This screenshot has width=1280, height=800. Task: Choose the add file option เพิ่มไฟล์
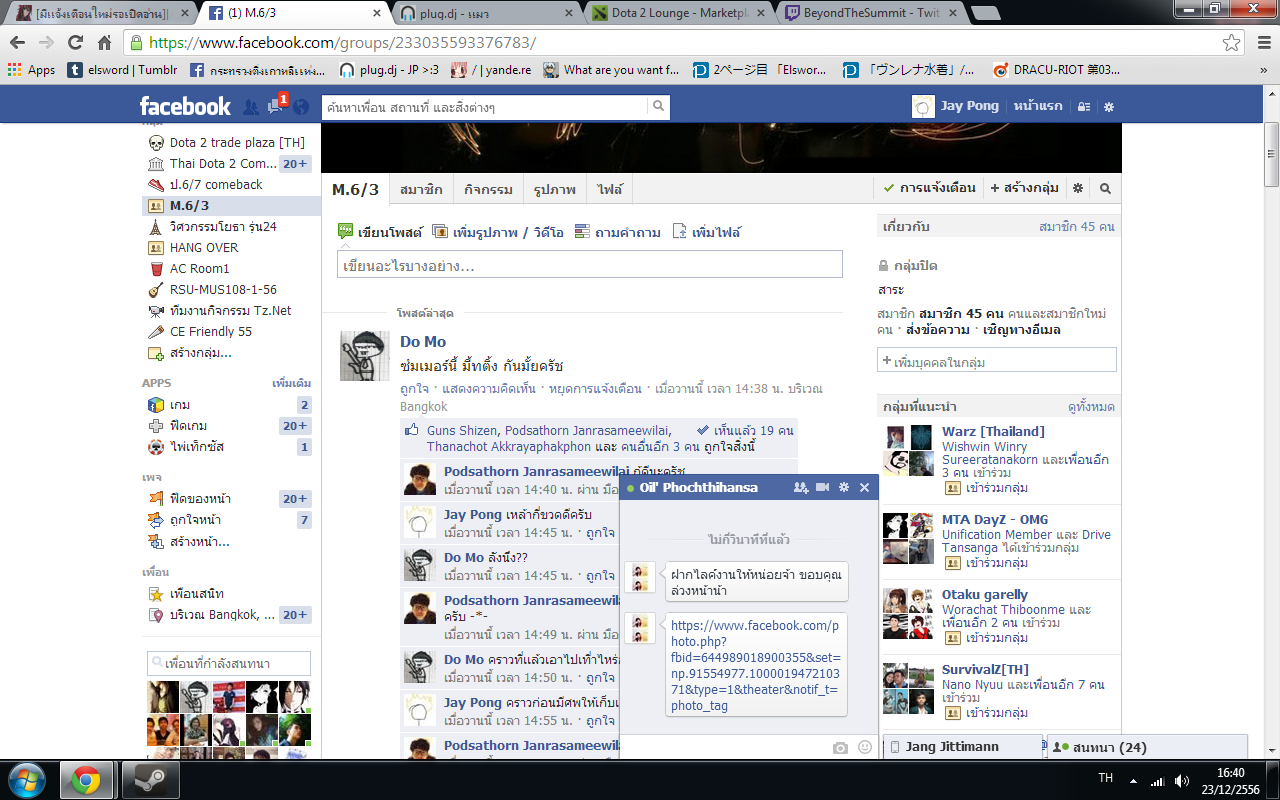click(x=707, y=232)
